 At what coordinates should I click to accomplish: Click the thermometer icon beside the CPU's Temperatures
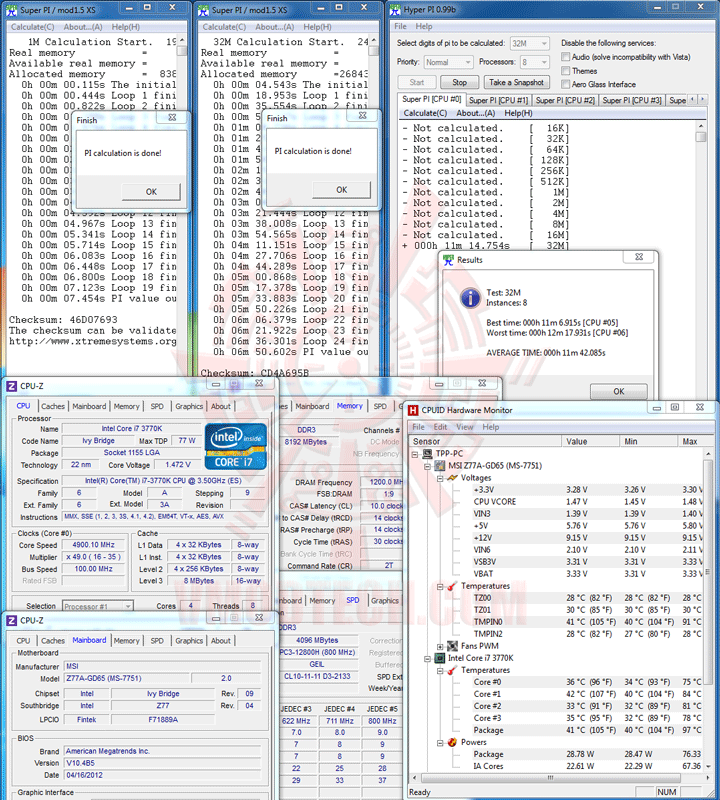[x=452, y=670]
